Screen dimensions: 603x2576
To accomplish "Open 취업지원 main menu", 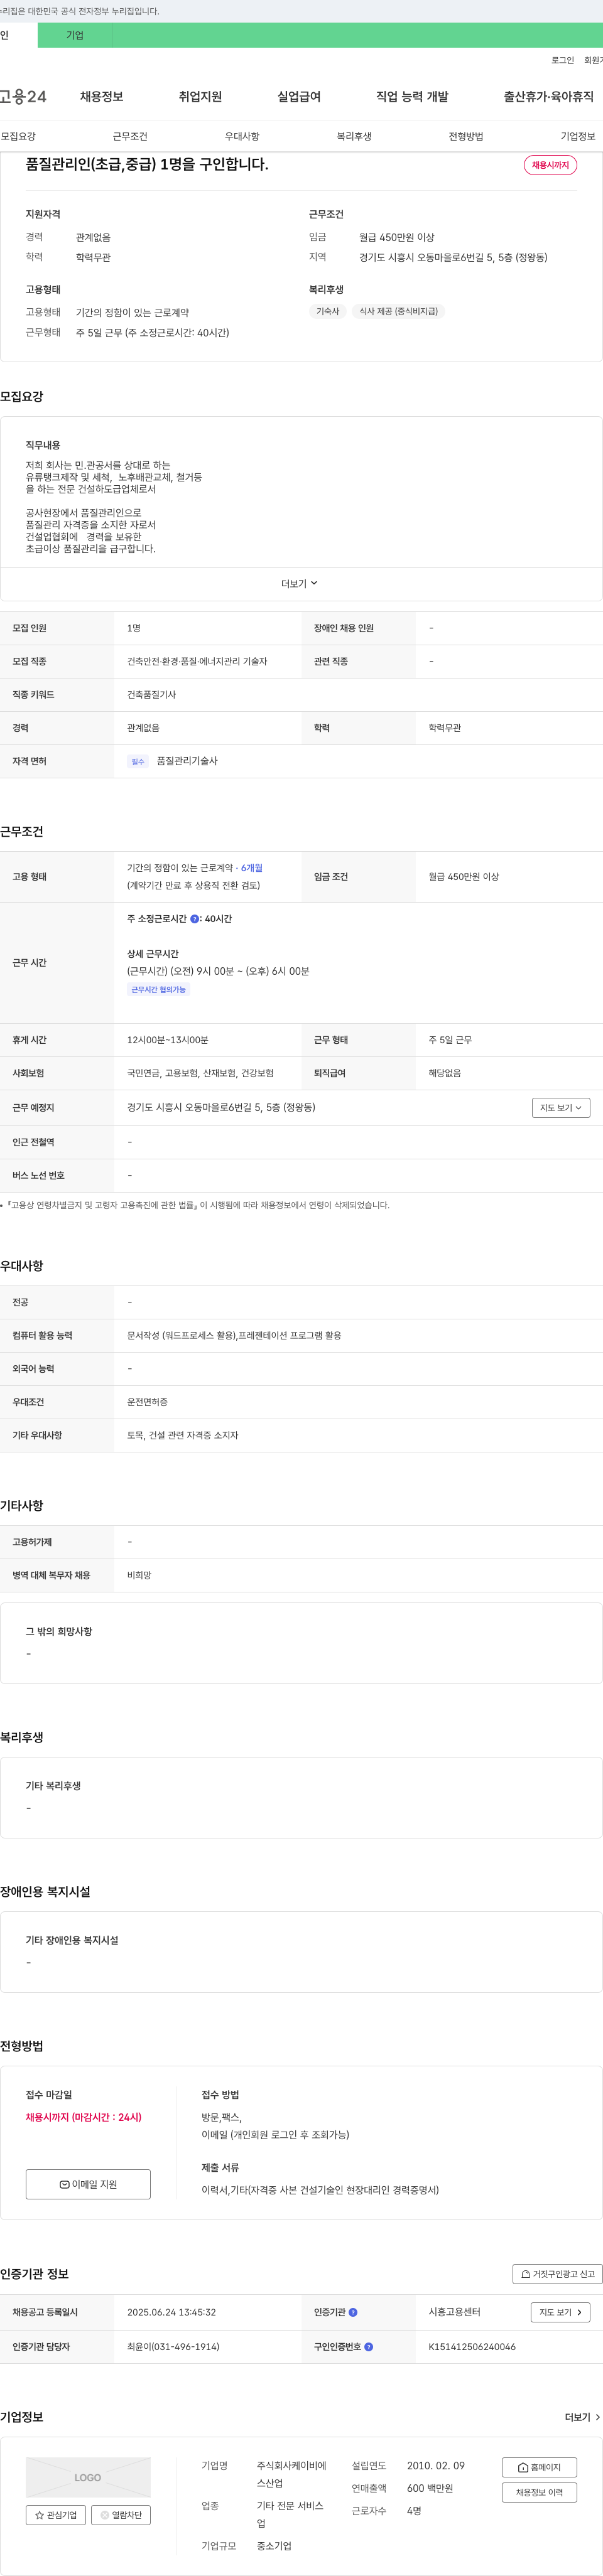I will pyautogui.click(x=200, y=97).
